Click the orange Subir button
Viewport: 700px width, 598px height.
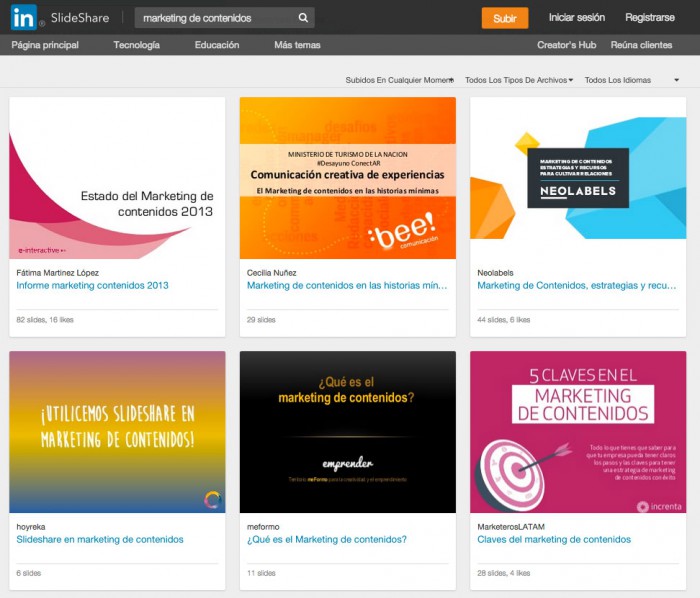click(x=504, y=18)
